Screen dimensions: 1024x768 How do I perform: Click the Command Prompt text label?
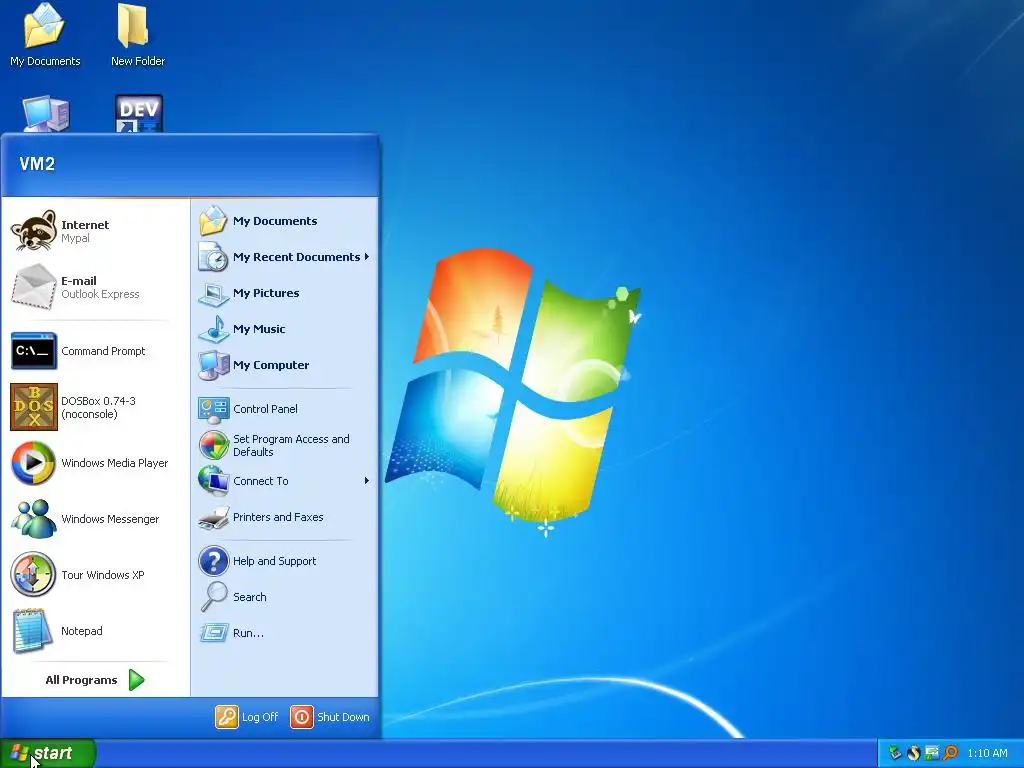click(x=103, y=351)
